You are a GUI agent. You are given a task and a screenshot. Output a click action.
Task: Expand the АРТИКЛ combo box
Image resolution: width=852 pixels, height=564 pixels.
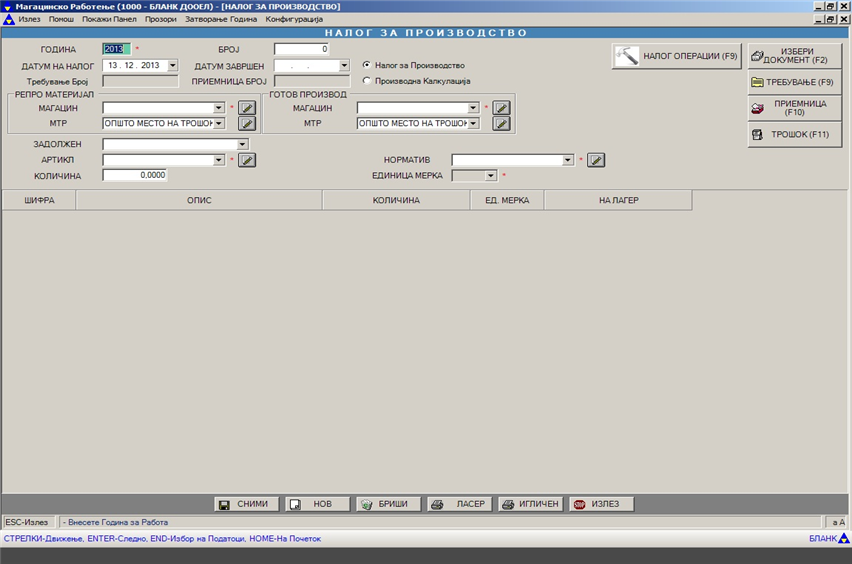click(x=219, y=160)
